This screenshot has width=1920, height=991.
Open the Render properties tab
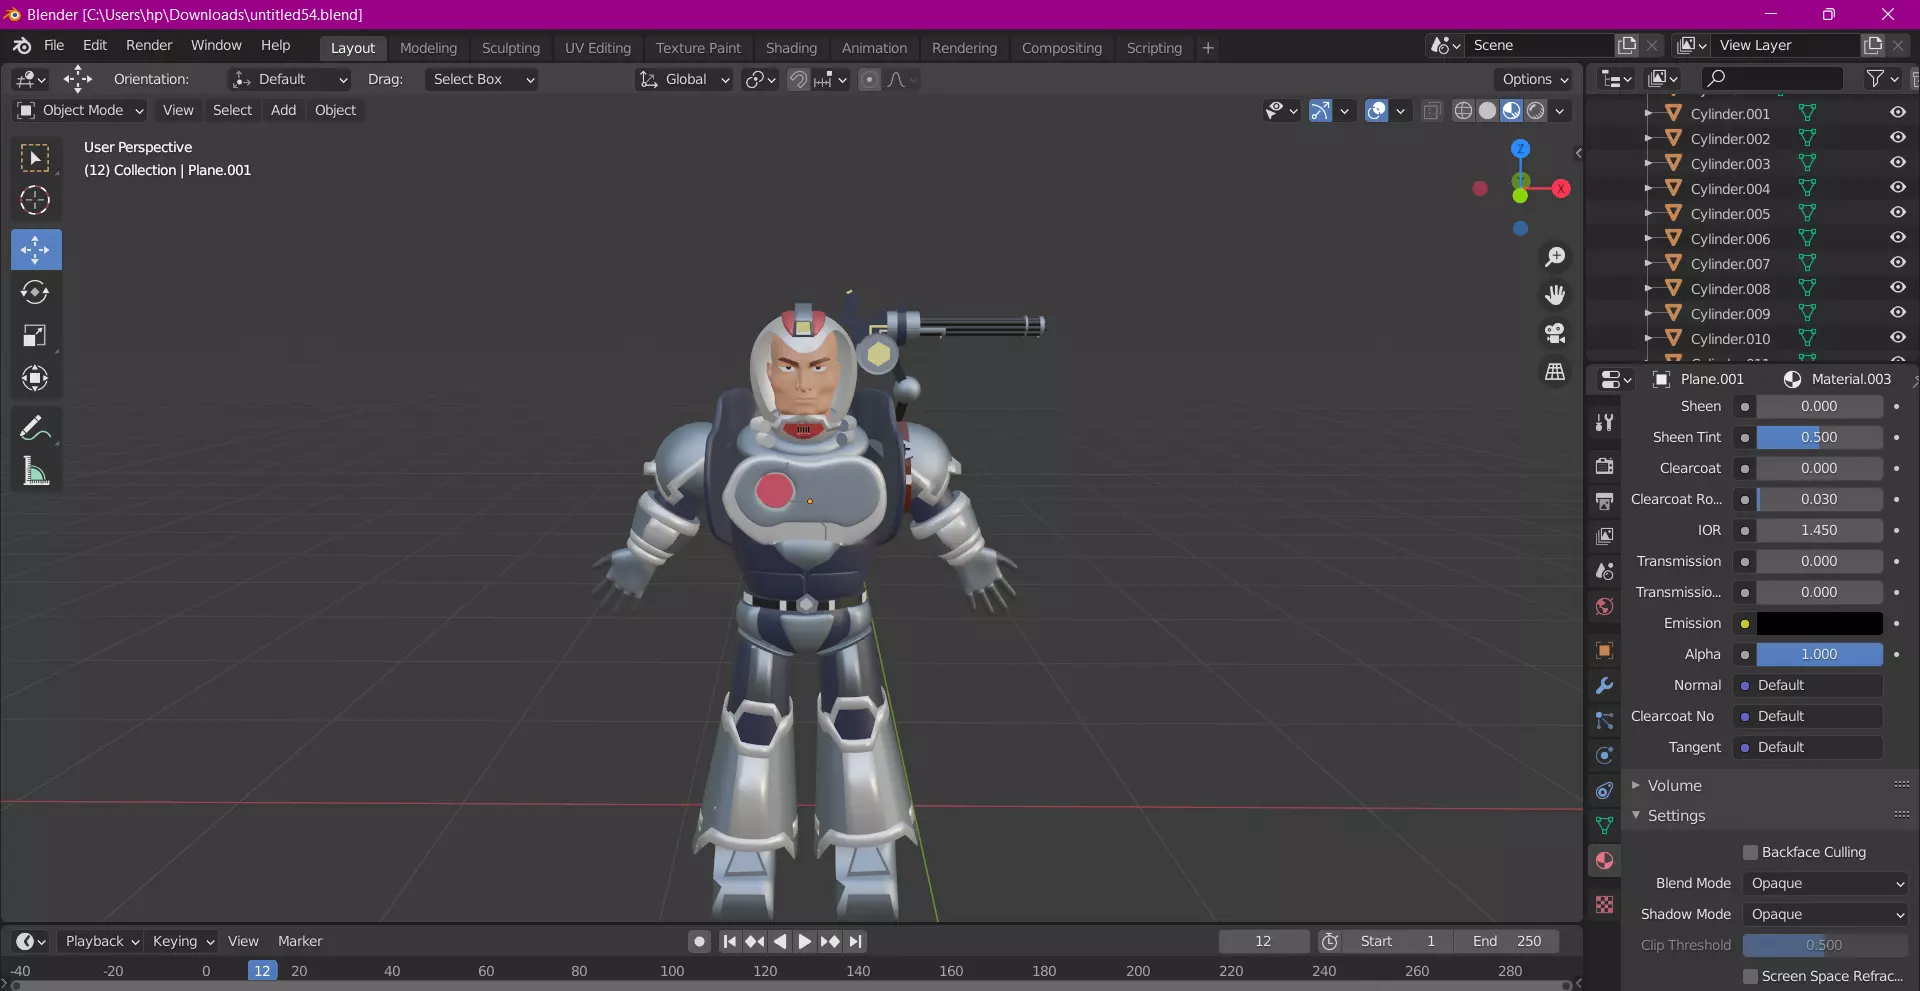point(1605,466)
